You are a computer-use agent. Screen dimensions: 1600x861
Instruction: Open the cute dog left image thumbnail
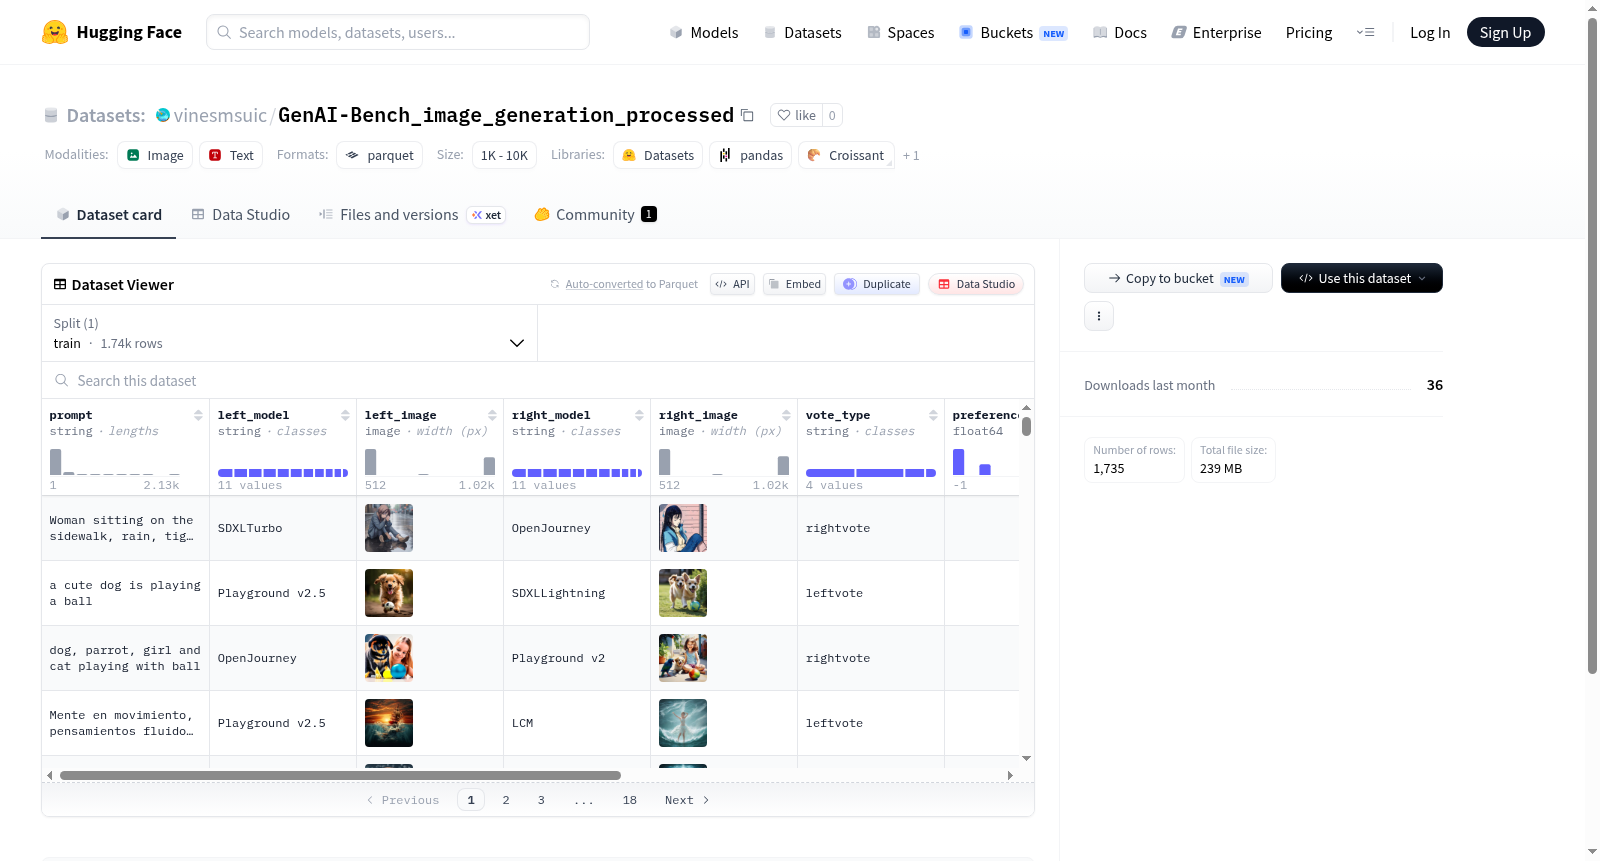(389, 593)
